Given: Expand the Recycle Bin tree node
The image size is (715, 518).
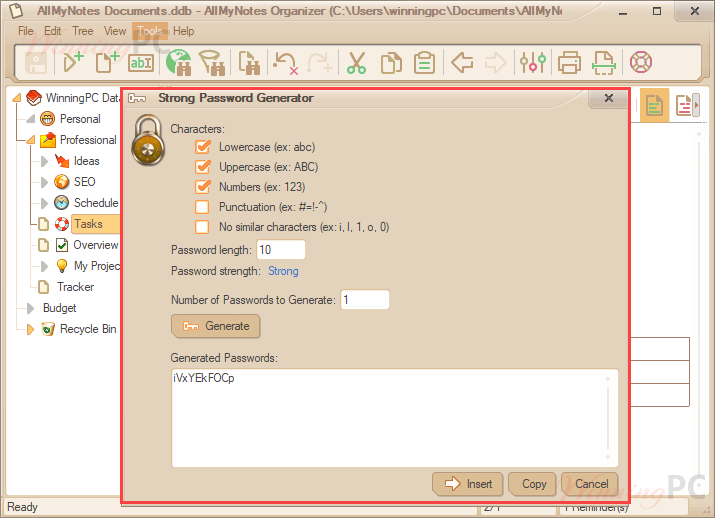Looking at the screenshot, I should click(31, 329).
